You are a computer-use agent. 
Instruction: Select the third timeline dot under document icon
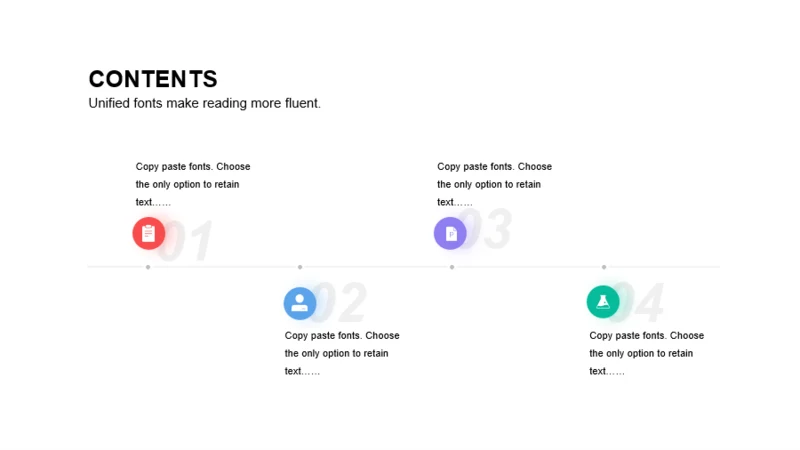pyautogui.click(x=452, y=267)
